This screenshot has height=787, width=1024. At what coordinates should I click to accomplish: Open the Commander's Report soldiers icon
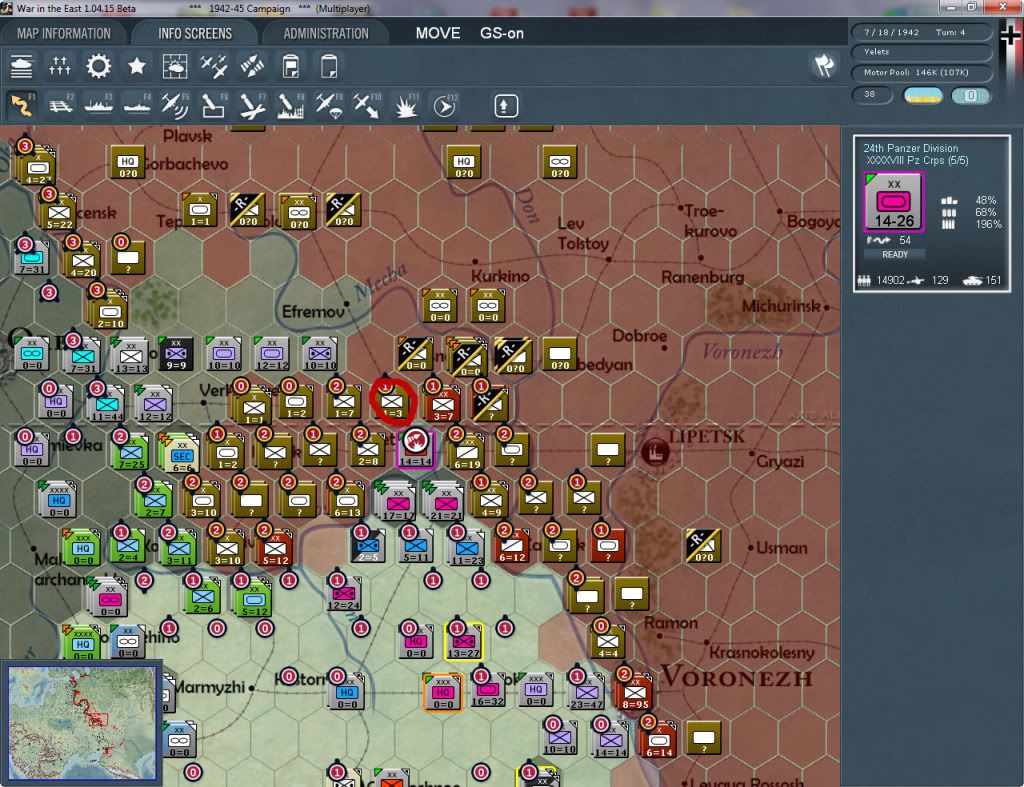coord(59,67)
